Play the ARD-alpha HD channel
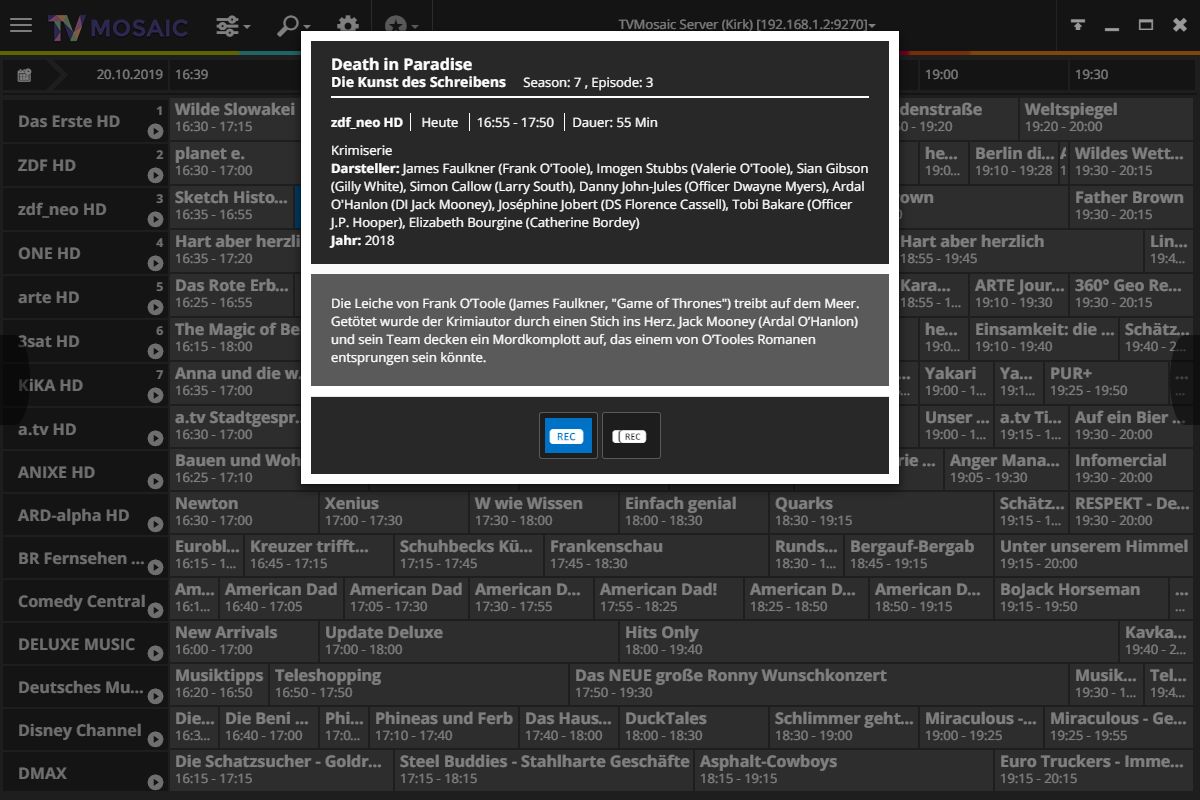1200x800 pixels. tap(155, 525)
